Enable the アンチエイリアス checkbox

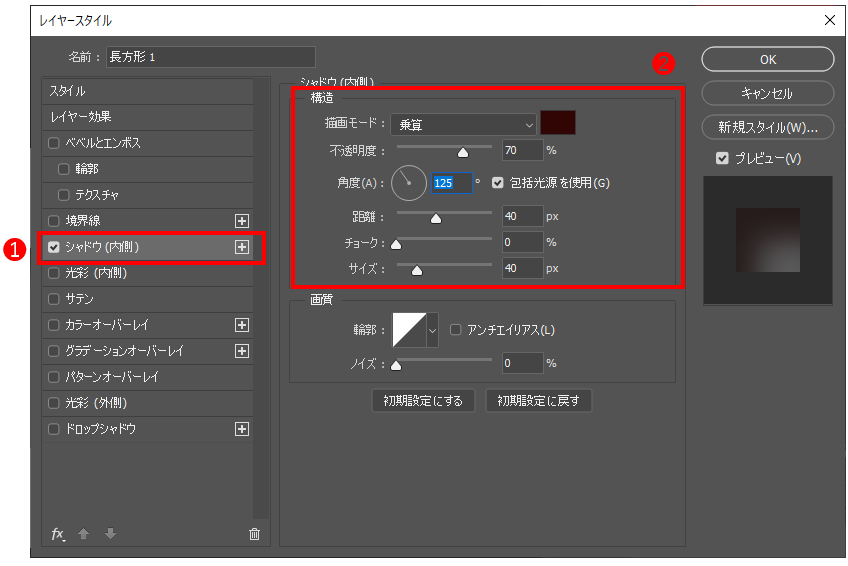click(x=456, y=329)
